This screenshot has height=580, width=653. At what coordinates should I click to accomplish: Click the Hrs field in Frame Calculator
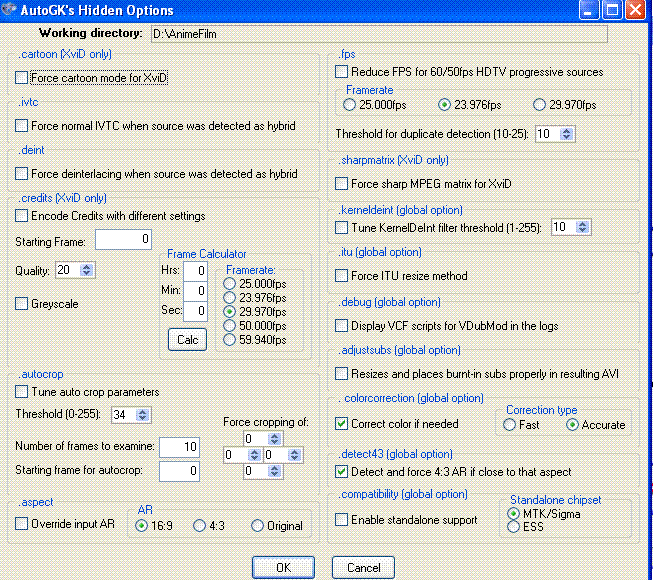click(195, 271)
